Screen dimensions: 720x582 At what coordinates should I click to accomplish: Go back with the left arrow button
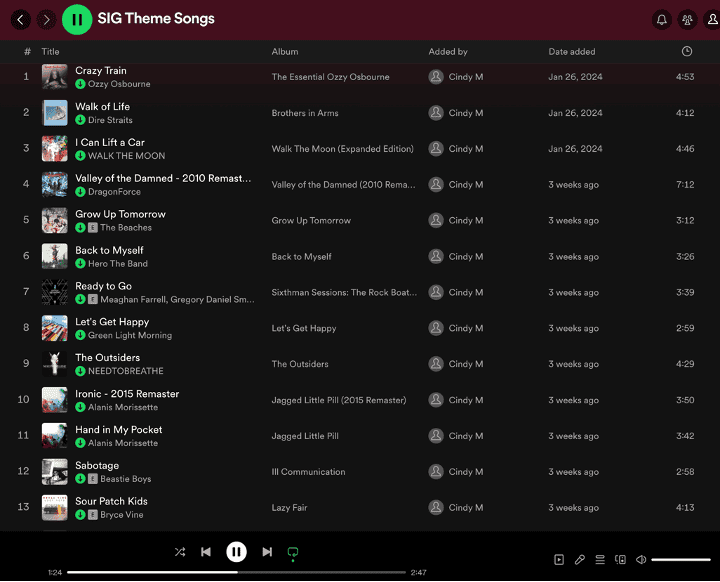coord(21,19)
